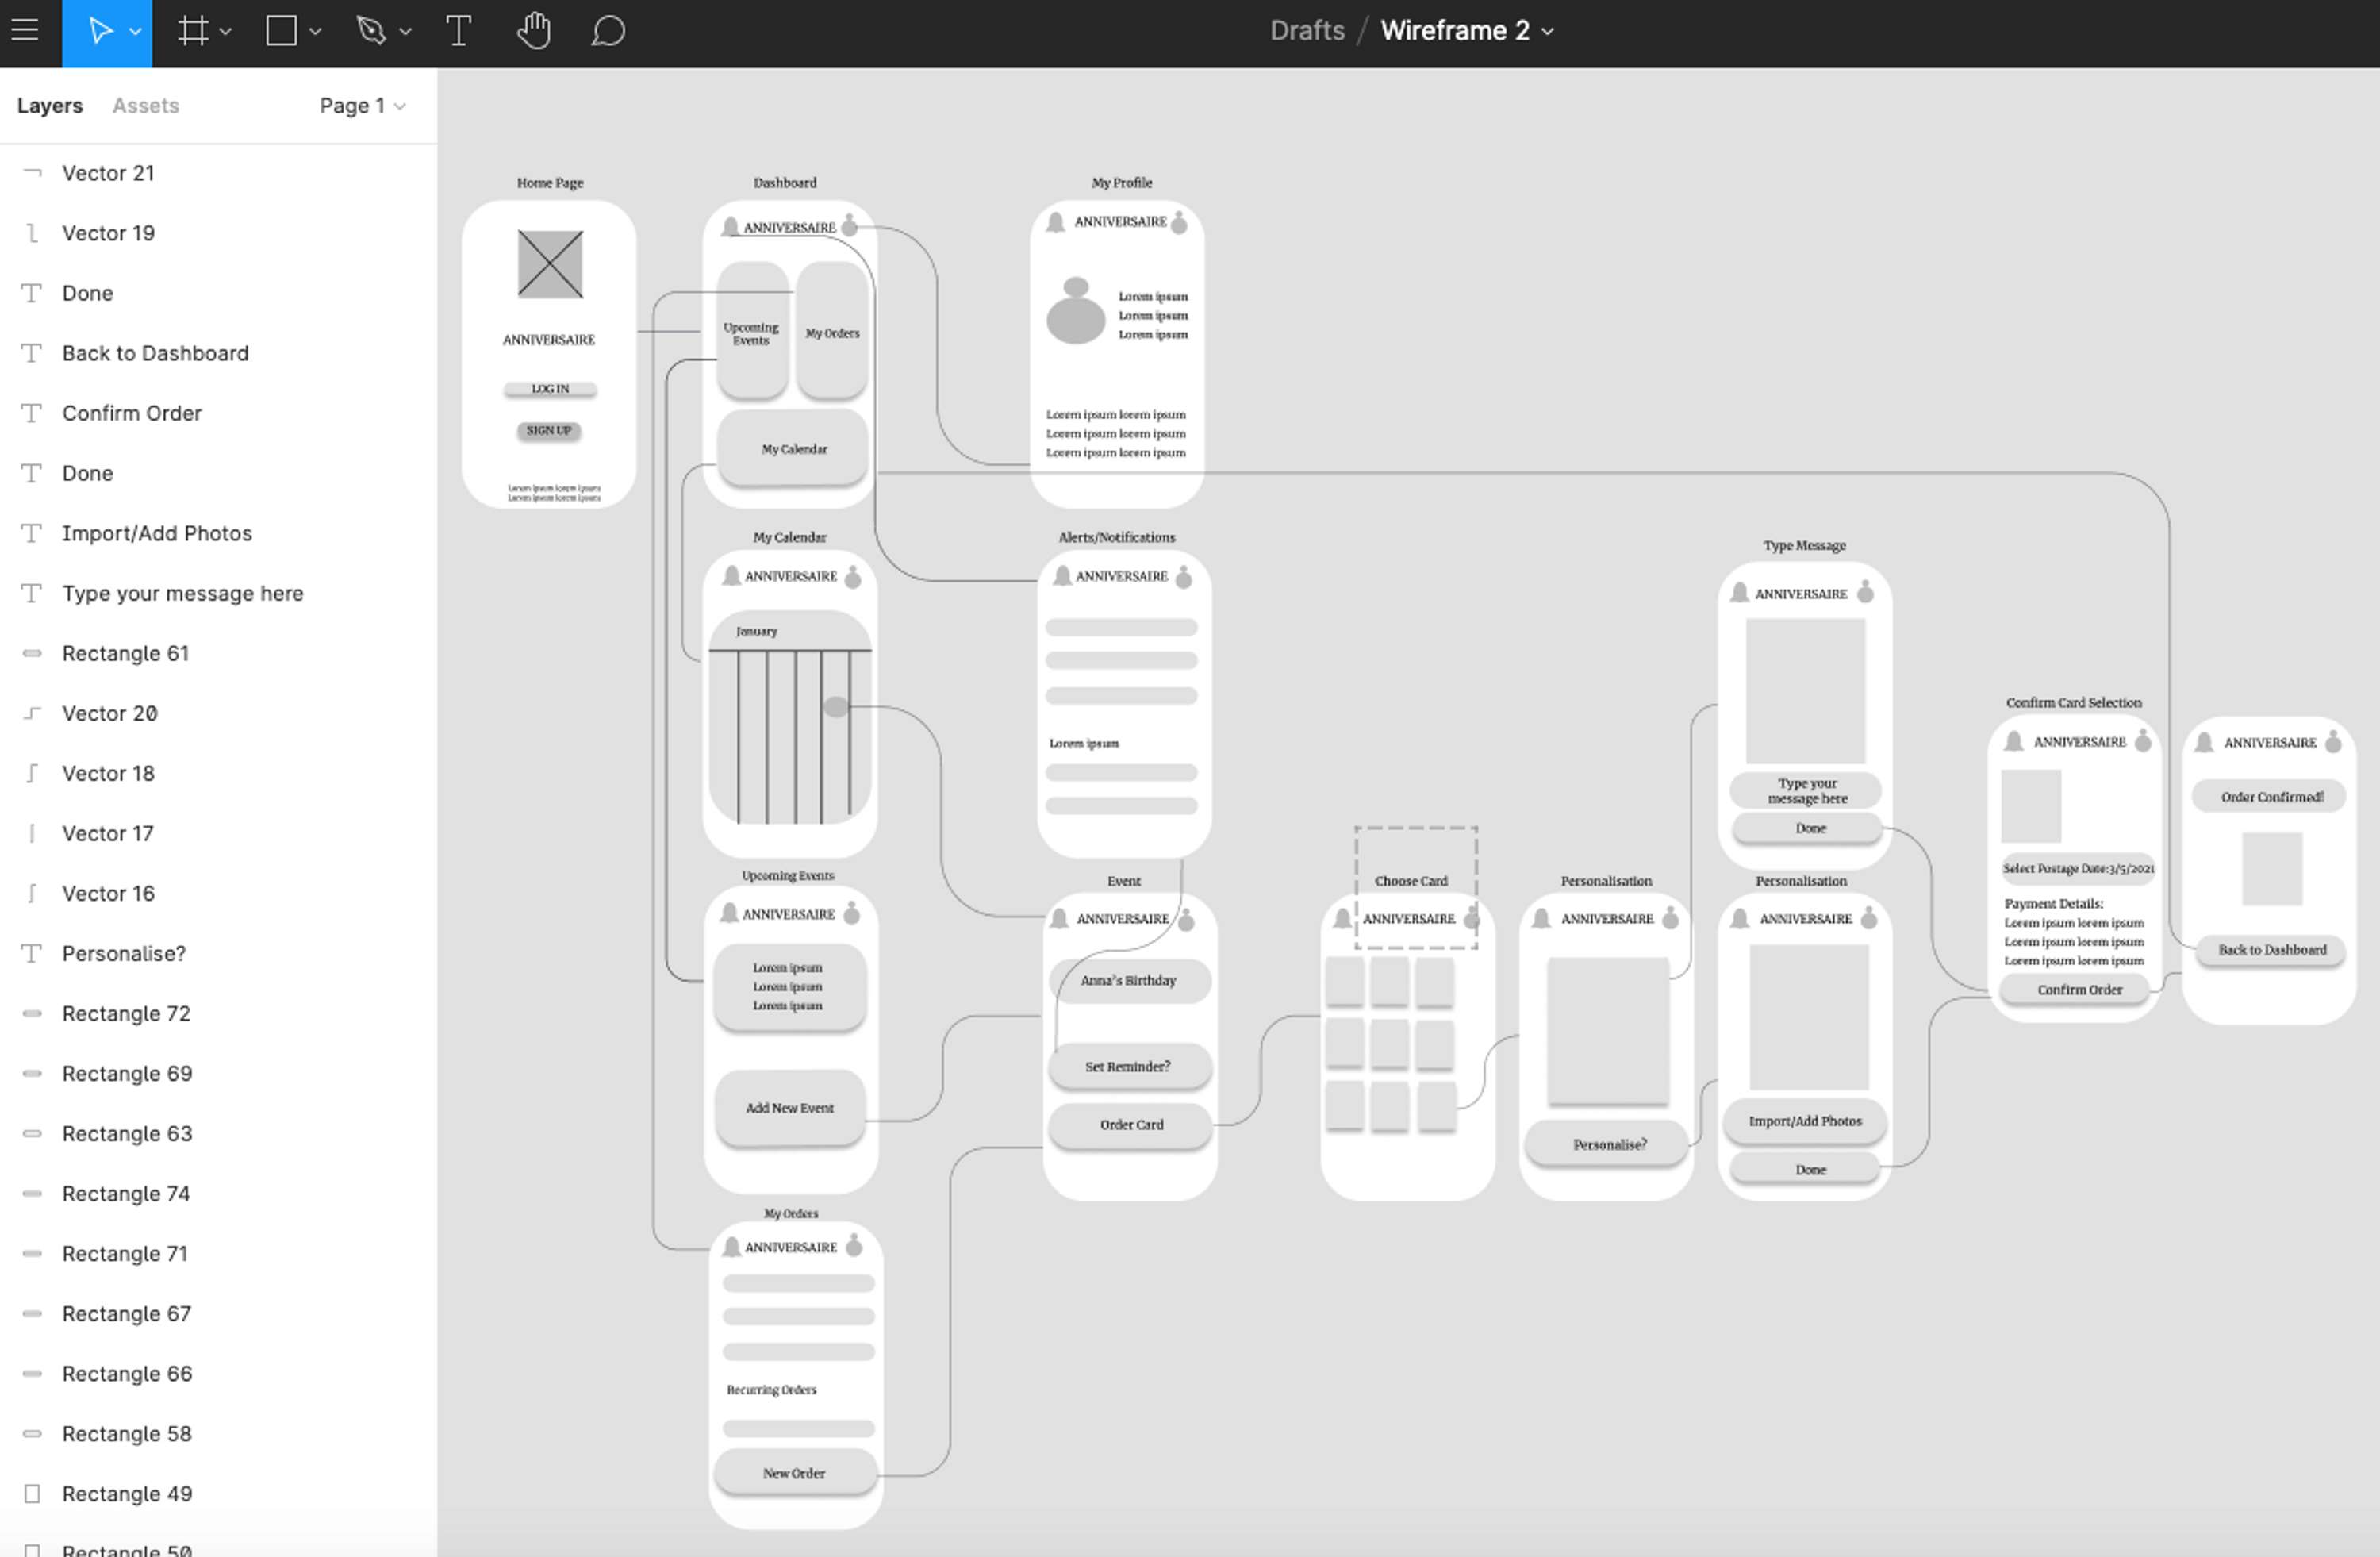
Task: Expand the shape tools chevron
Action: pyautogui.click(x=315, y=32)
